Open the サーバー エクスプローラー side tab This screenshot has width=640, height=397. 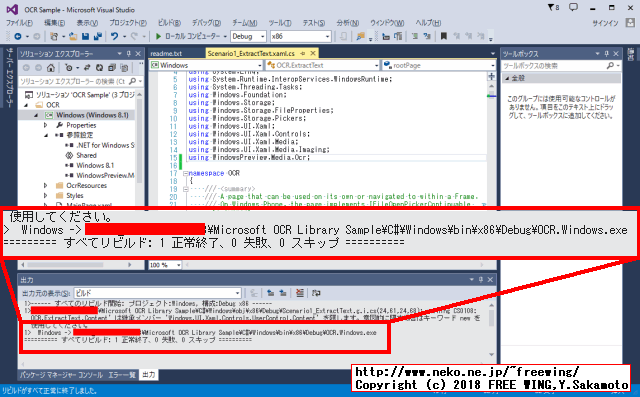pos(10,78)
